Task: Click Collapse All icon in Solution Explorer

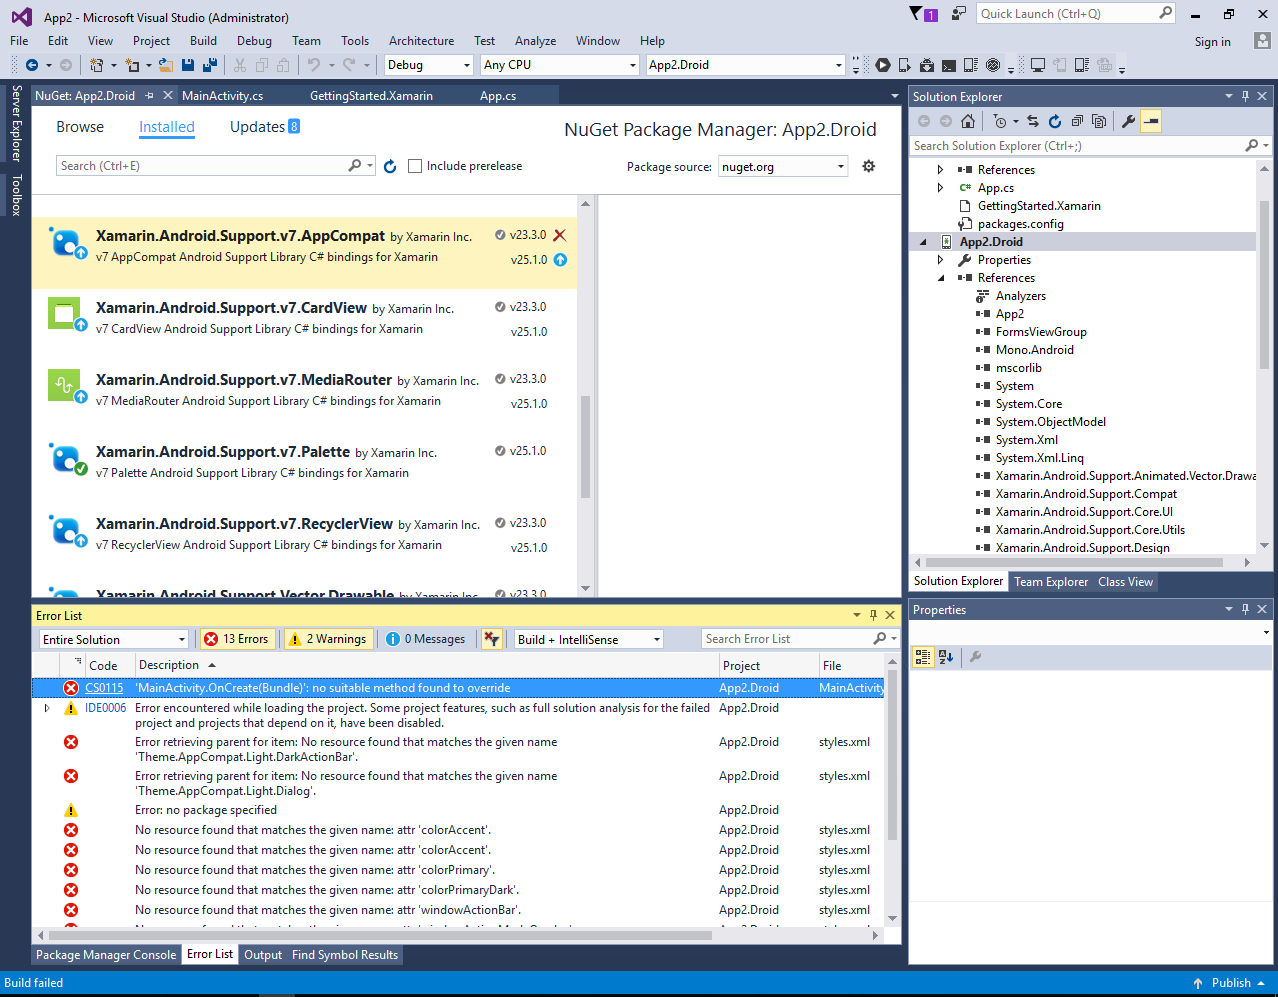Action: point(1077,121)
